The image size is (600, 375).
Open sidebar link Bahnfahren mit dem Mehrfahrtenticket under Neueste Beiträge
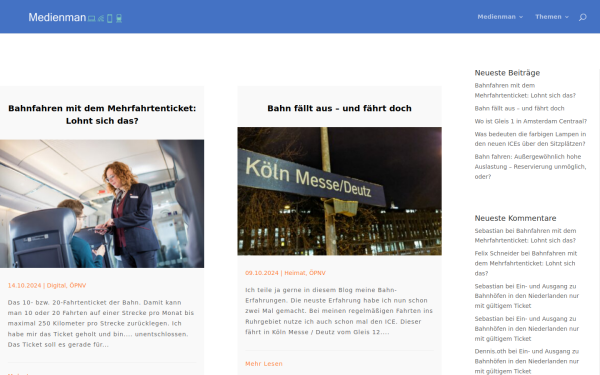(x=525, y=90)
